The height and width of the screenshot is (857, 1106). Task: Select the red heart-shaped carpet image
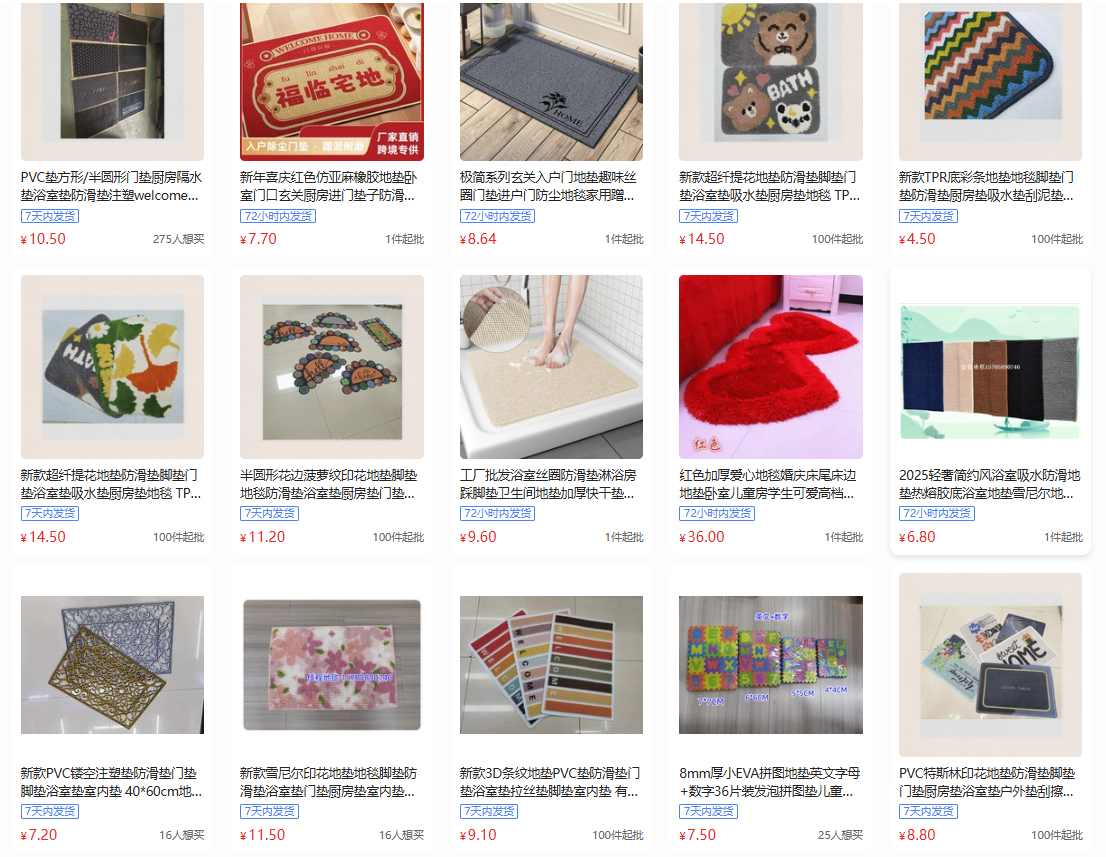pos(770,367)
